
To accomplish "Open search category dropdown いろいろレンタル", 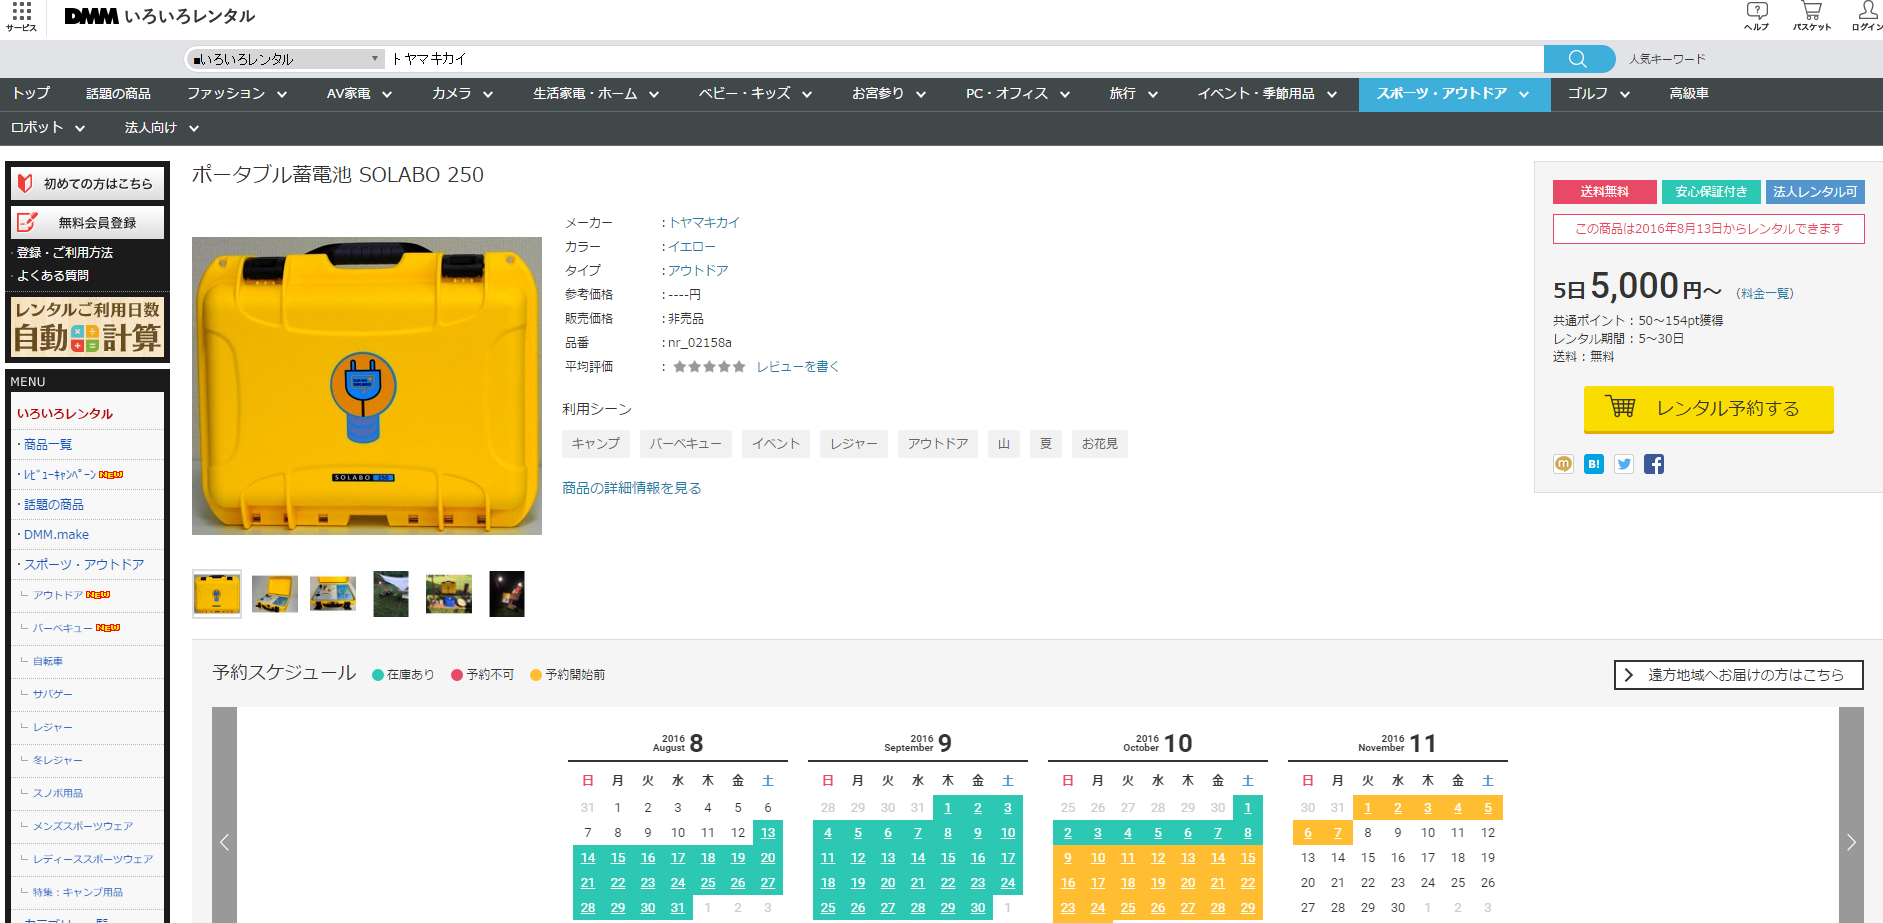I will click(x=286, y=59).
